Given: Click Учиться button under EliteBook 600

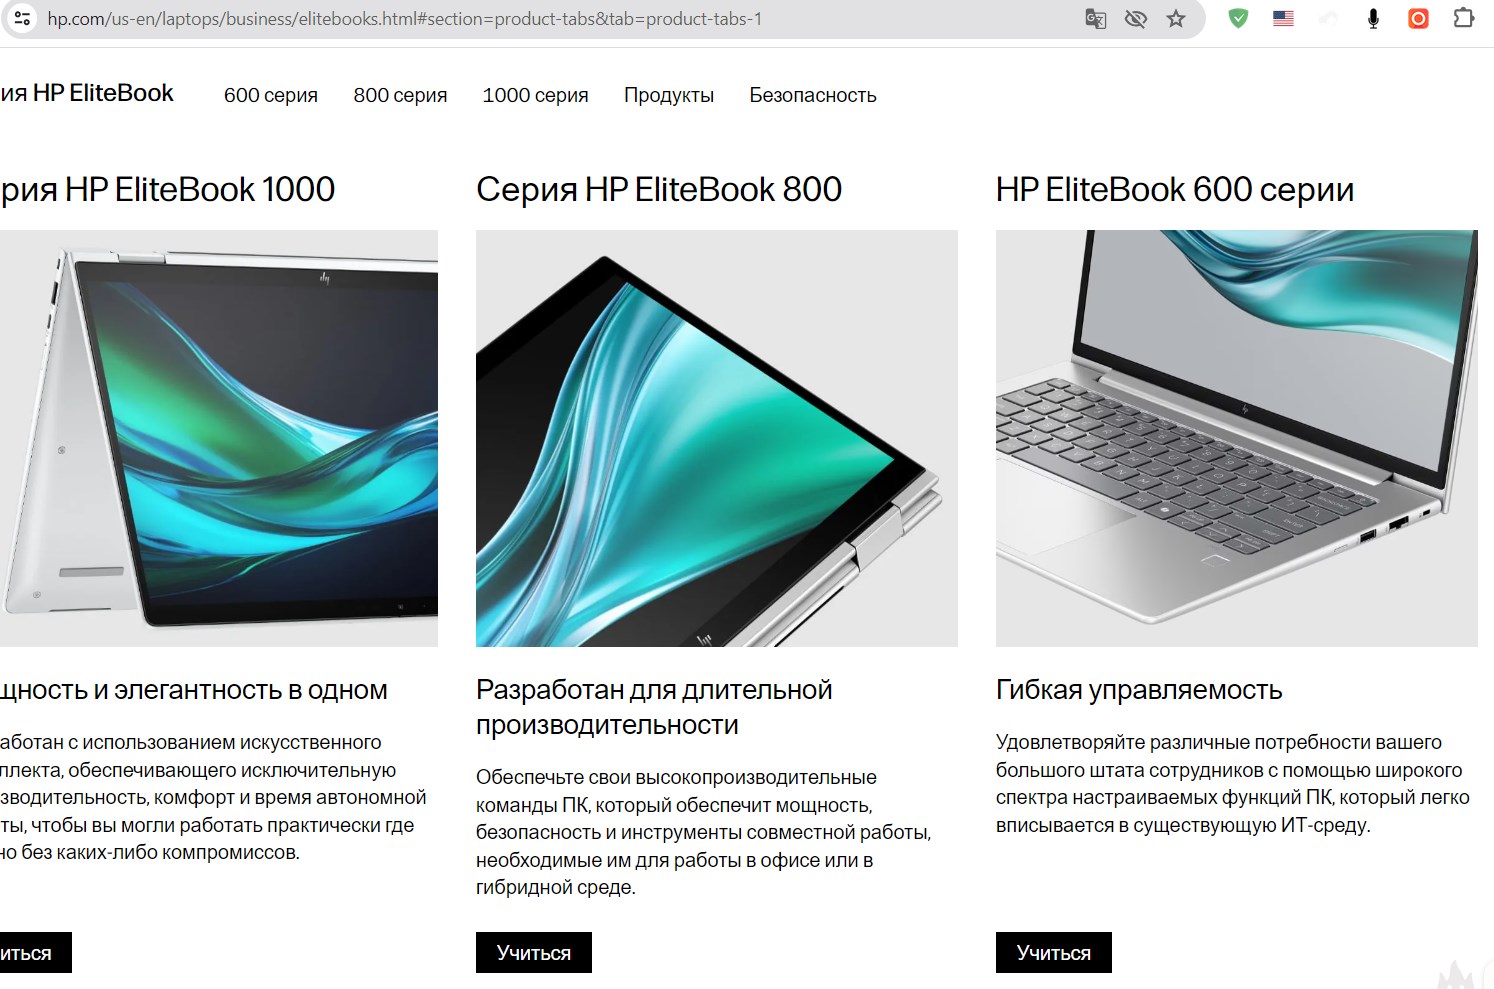Looking at the screenshot, I should (1054, 952).
